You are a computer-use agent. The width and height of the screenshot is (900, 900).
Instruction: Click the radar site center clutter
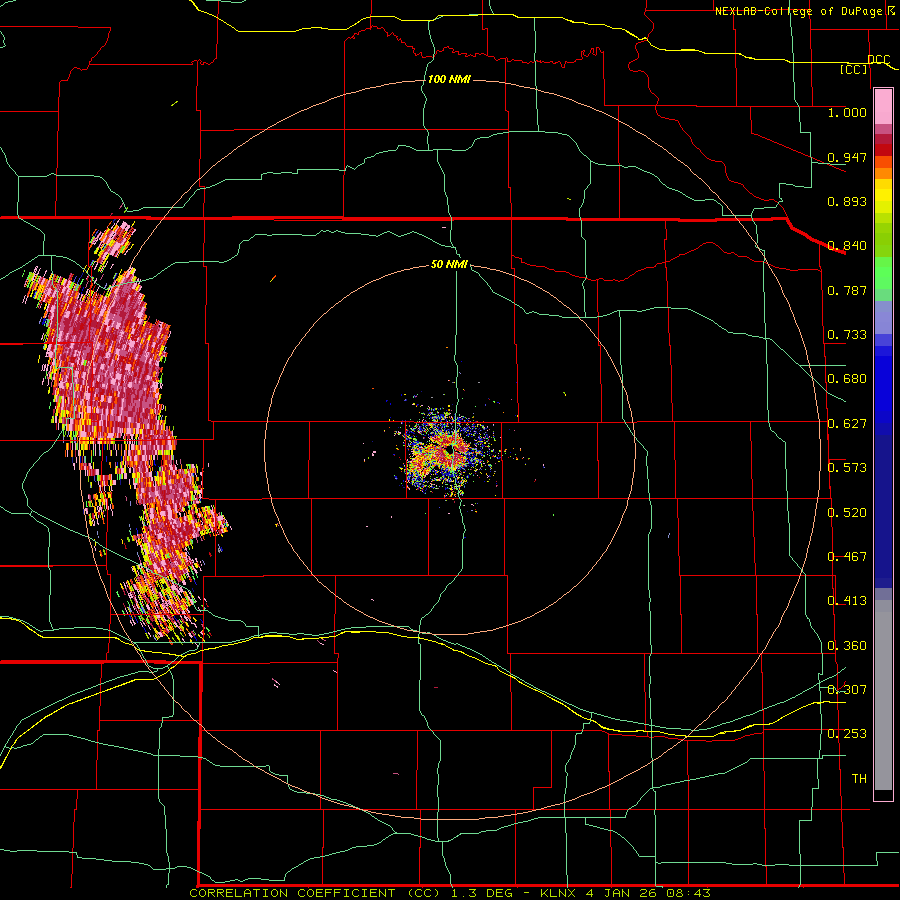[x=449, y=451]
